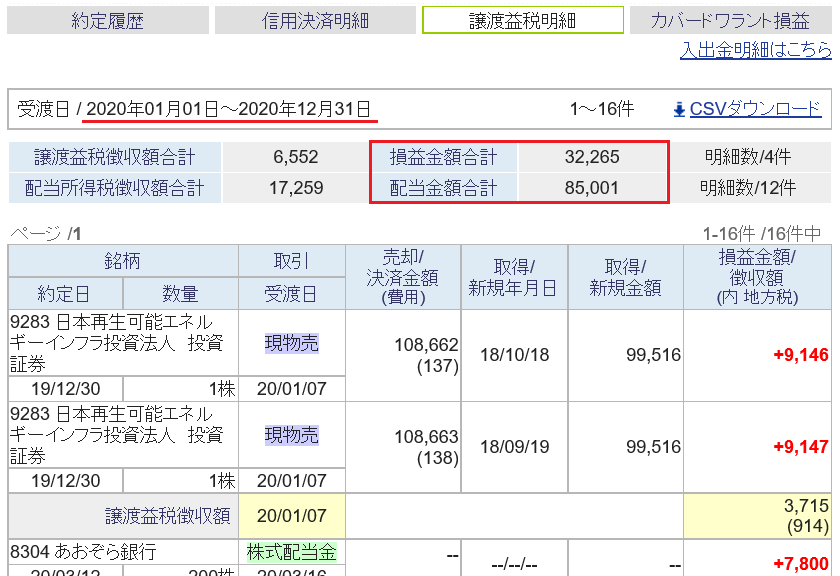This screenshot has height=576, width=840.
Task: Click the 約定日 sub-header
Action: pyautogui.click(x=65, y=294)
